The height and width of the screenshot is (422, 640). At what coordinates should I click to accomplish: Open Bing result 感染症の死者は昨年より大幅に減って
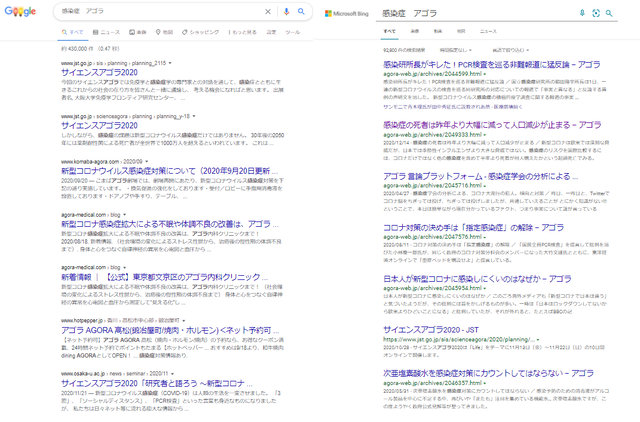click(492, 125)
